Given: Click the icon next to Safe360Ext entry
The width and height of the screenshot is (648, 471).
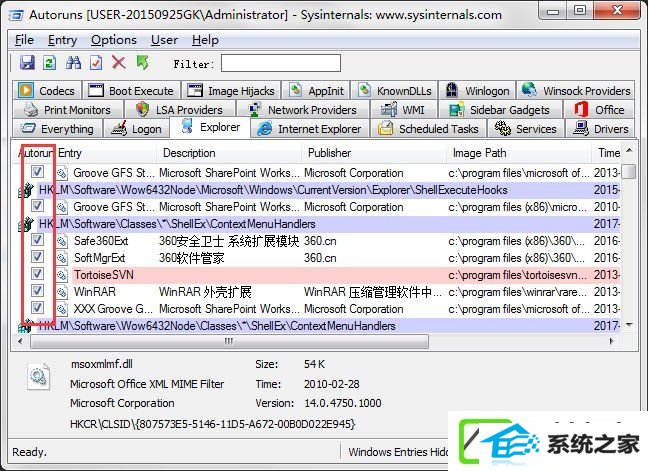Looking at the screenshot, I should 62,241.
